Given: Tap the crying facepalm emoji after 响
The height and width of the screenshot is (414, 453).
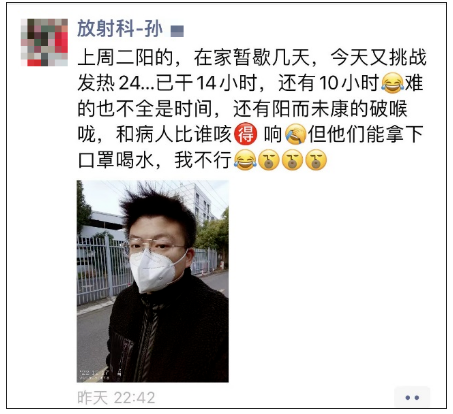Looking at the screenshot, I should pos(295,134).
